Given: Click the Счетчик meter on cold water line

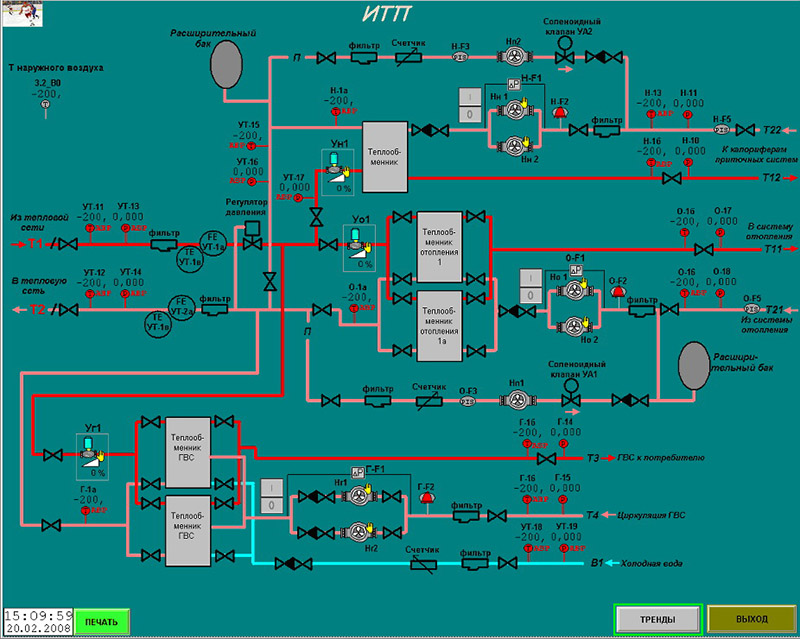Looking at the screenshot, I should pos(423,564).
